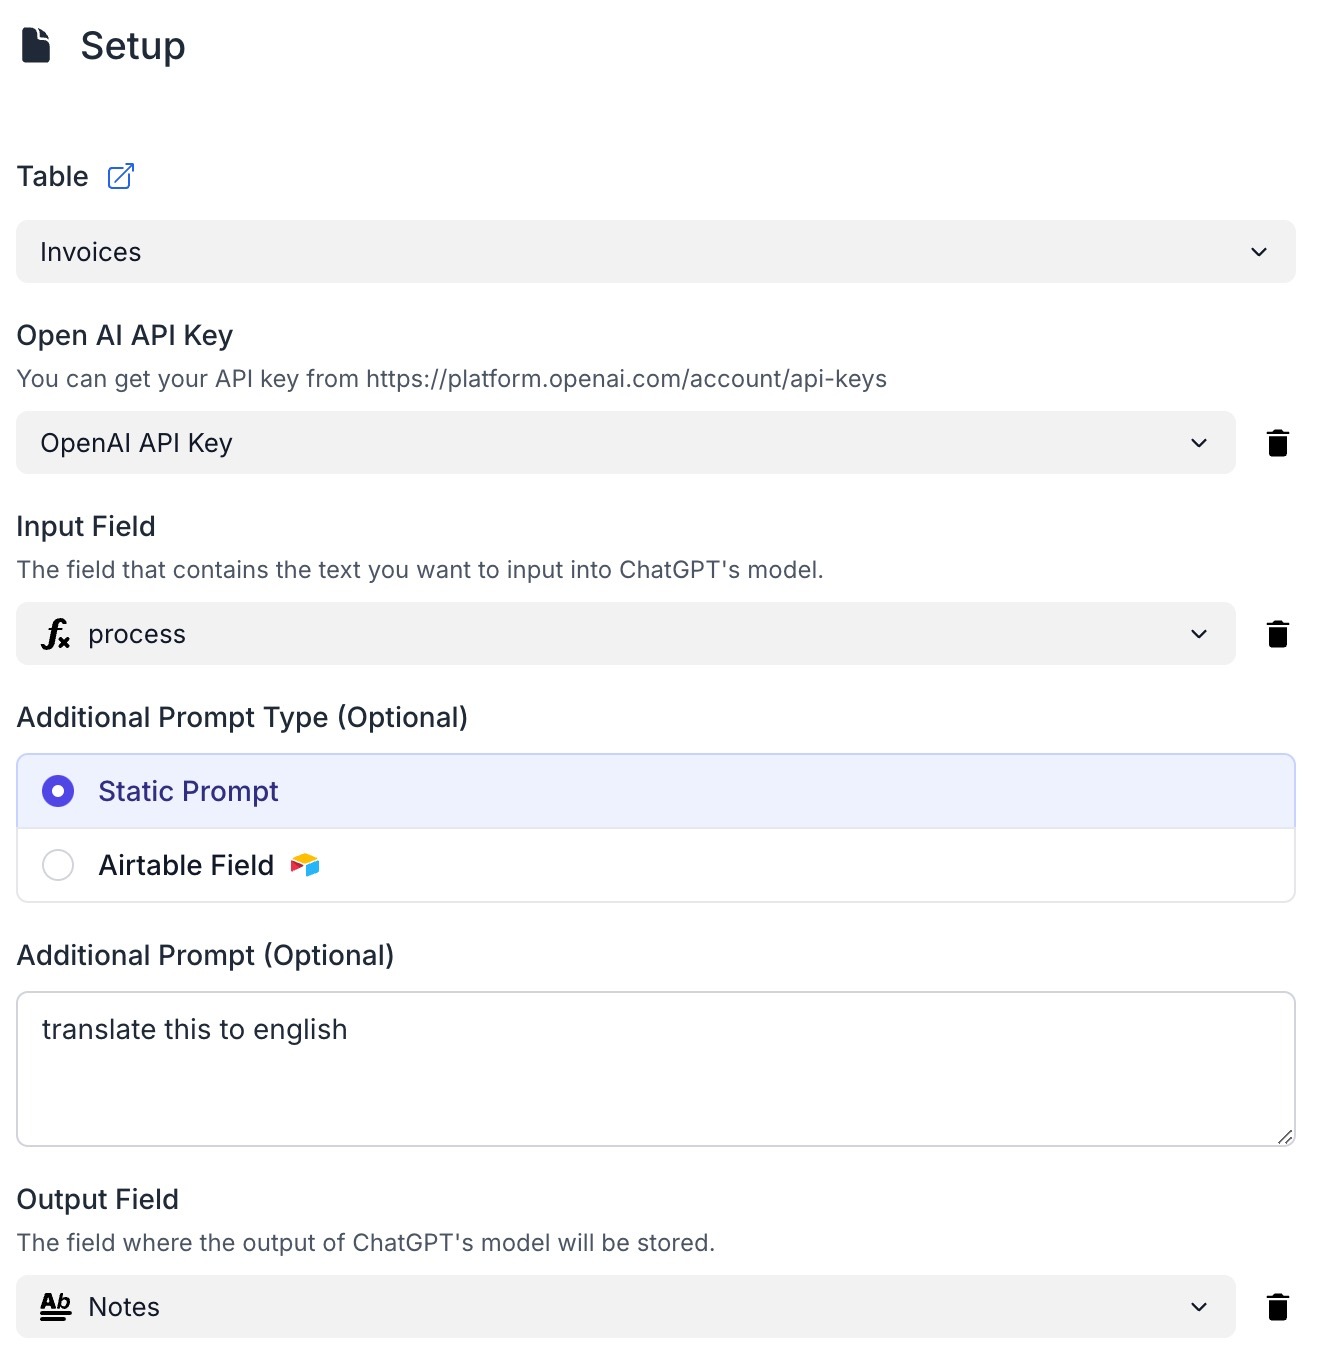Viewport: 1320px width, 1356px height.
Task: Click trash icon beside process input field
Action: point(1277,634)
